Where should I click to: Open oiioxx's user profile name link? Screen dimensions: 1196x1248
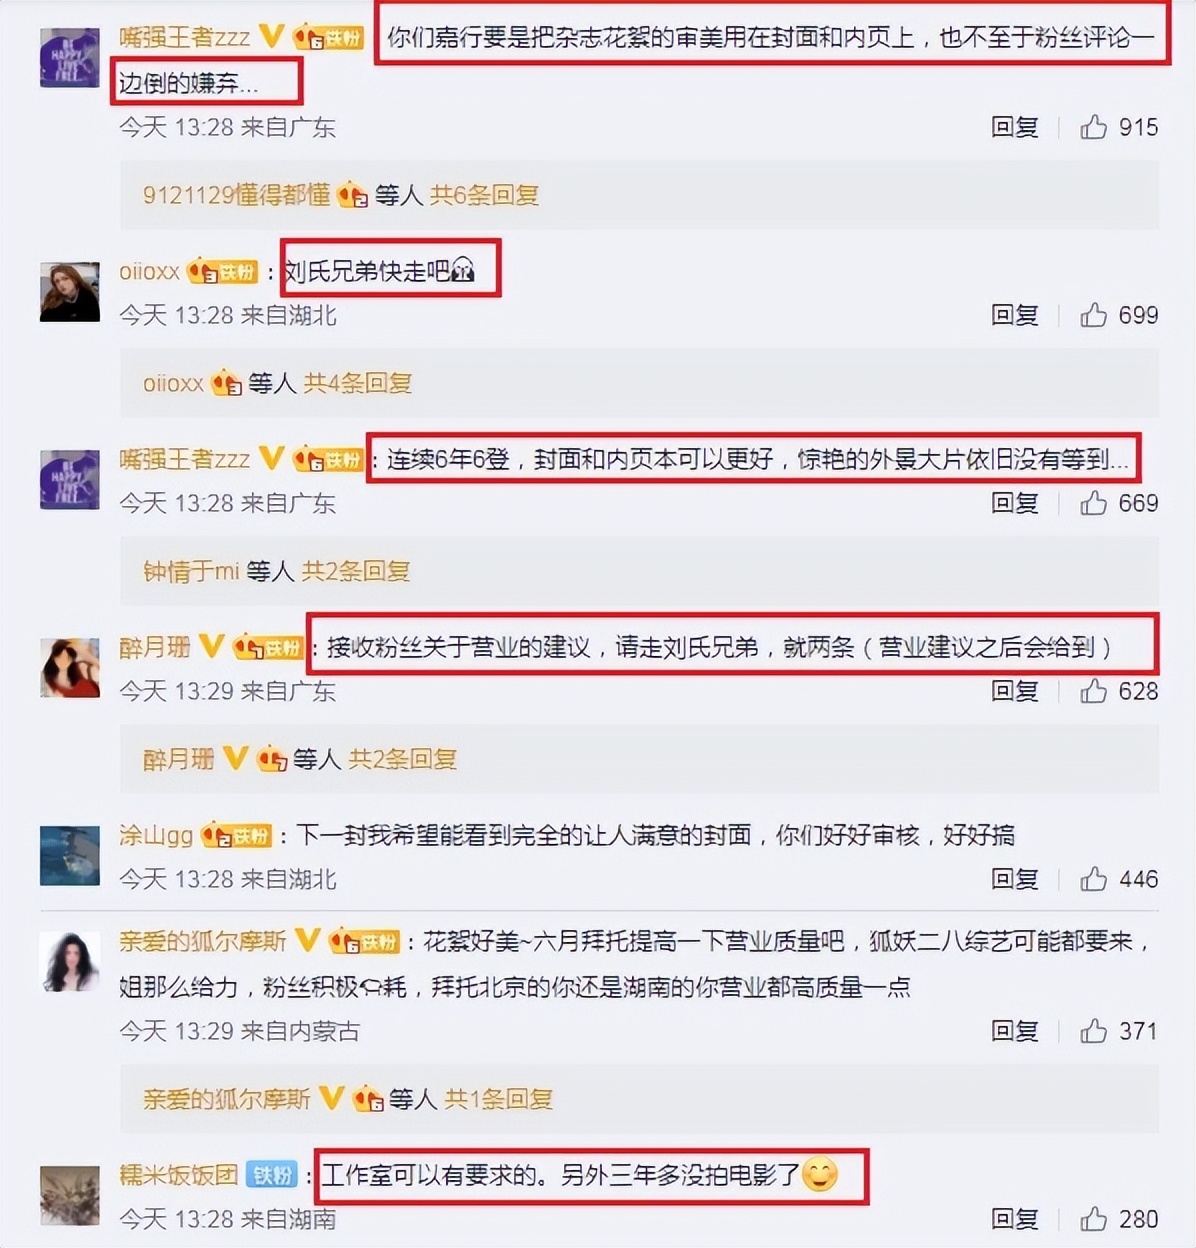(149, 271)
